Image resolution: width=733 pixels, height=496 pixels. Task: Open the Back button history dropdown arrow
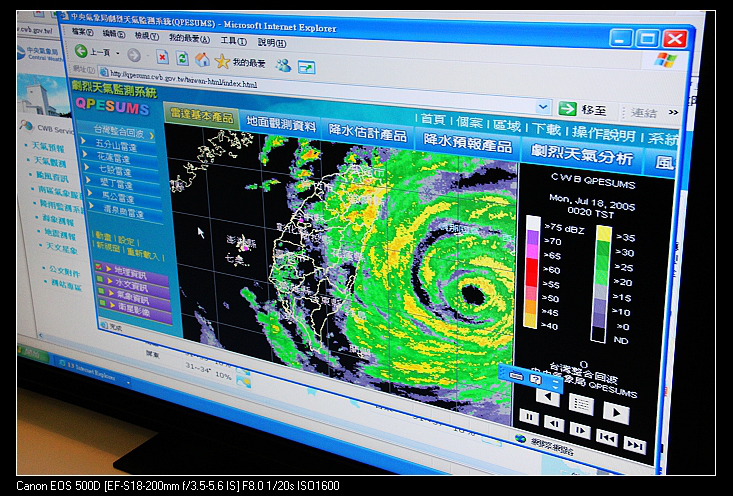pyautogui.click(x=118, y=53)
